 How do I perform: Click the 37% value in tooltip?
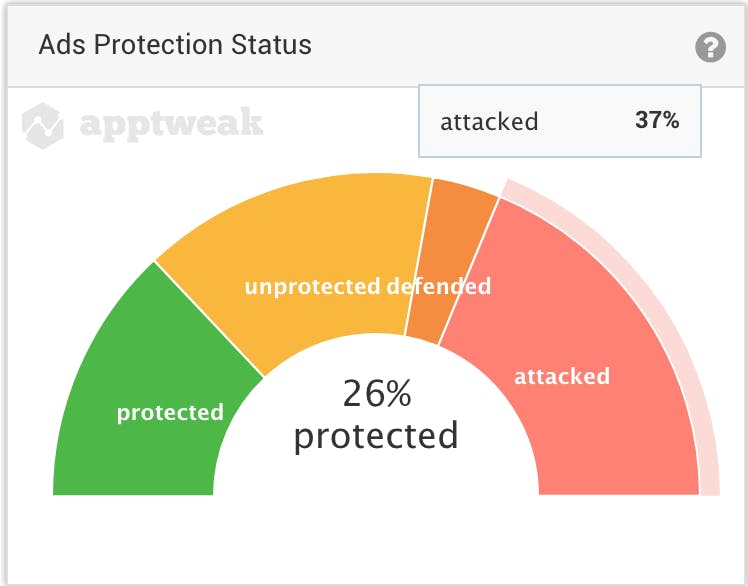point(657,120)
